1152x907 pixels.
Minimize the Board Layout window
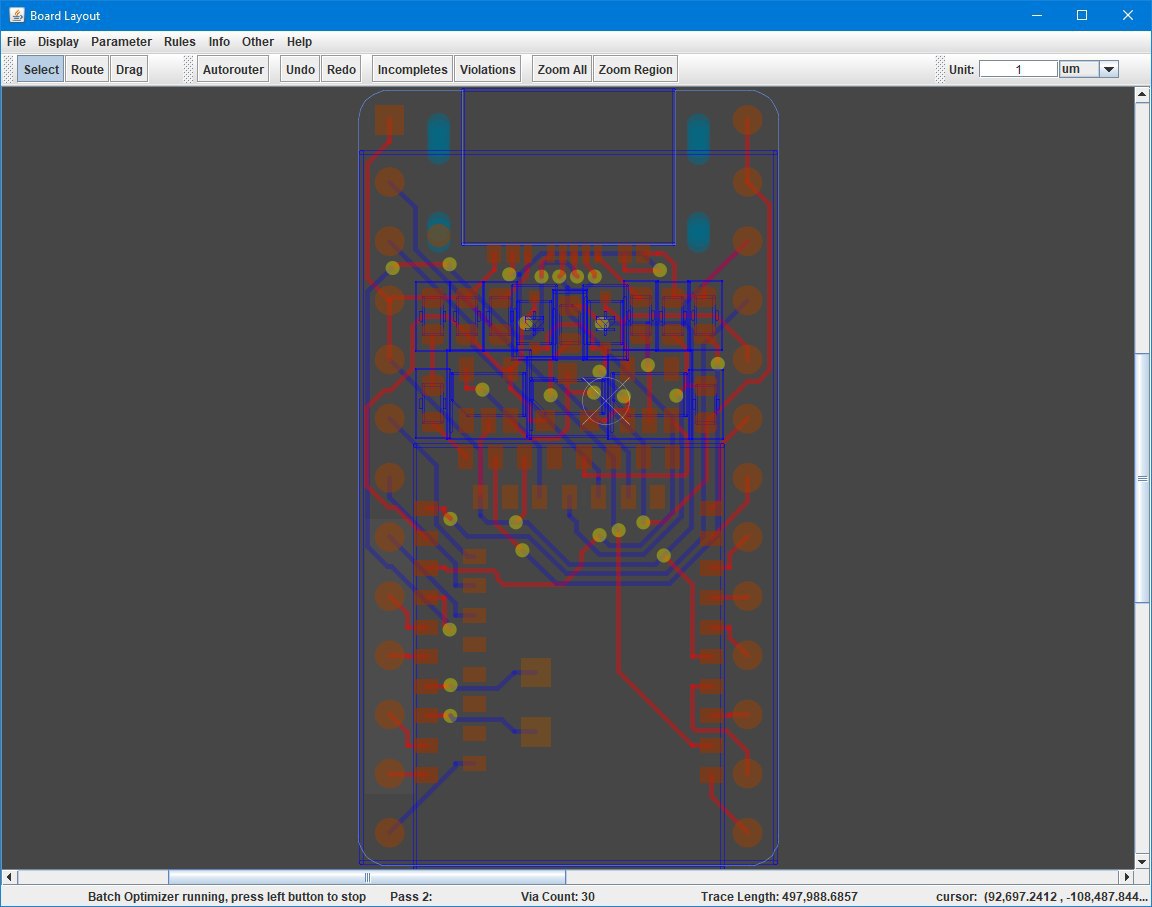1037,15
